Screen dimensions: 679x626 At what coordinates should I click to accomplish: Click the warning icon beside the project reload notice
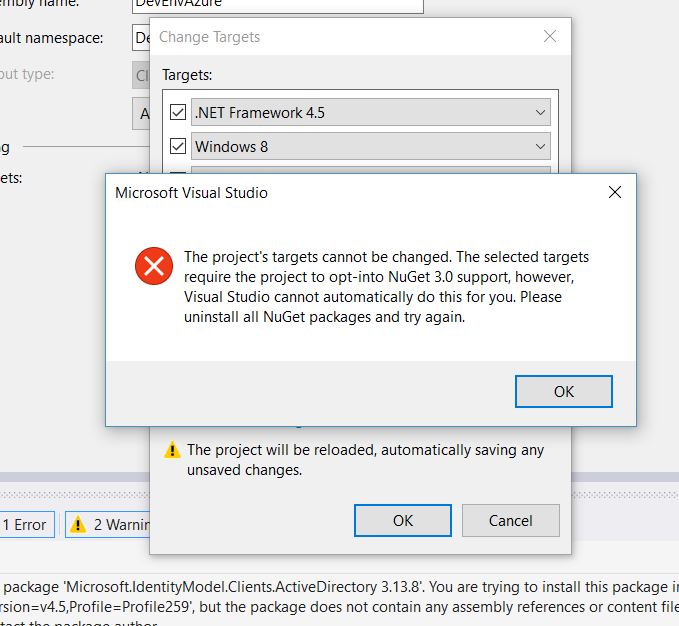tap(172, 450)
